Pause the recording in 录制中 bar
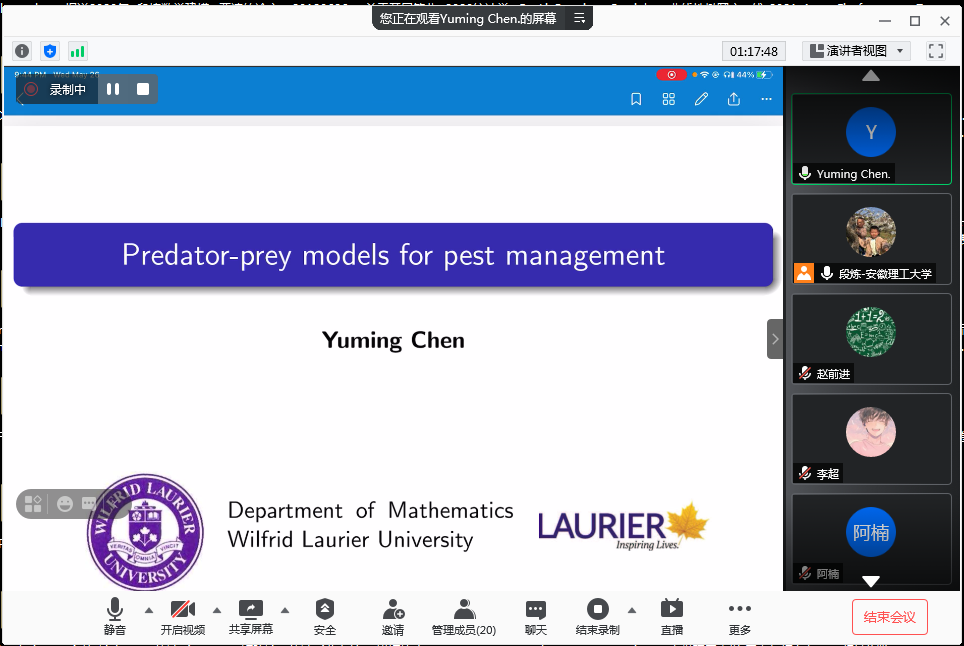 [113, 89]
